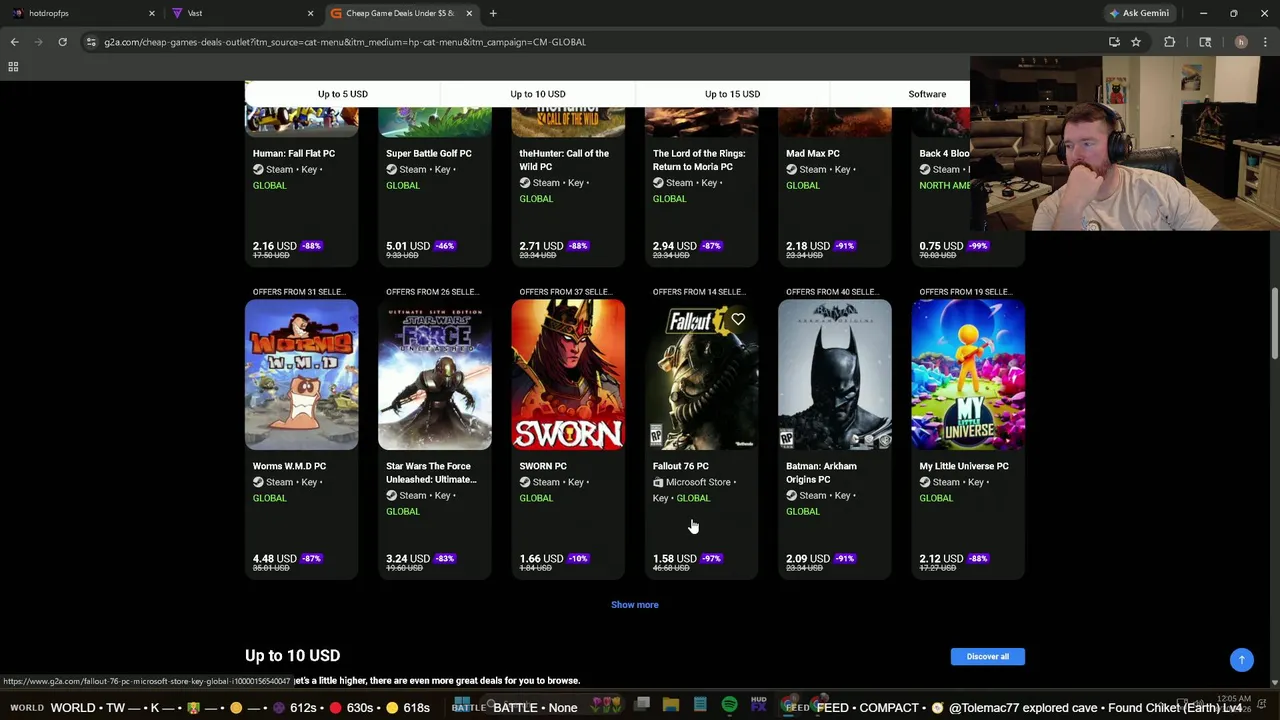This screenshot has width=1280, height=720.
Task: Click the Steam icon under SWORN PC
Action: [525, 482]
